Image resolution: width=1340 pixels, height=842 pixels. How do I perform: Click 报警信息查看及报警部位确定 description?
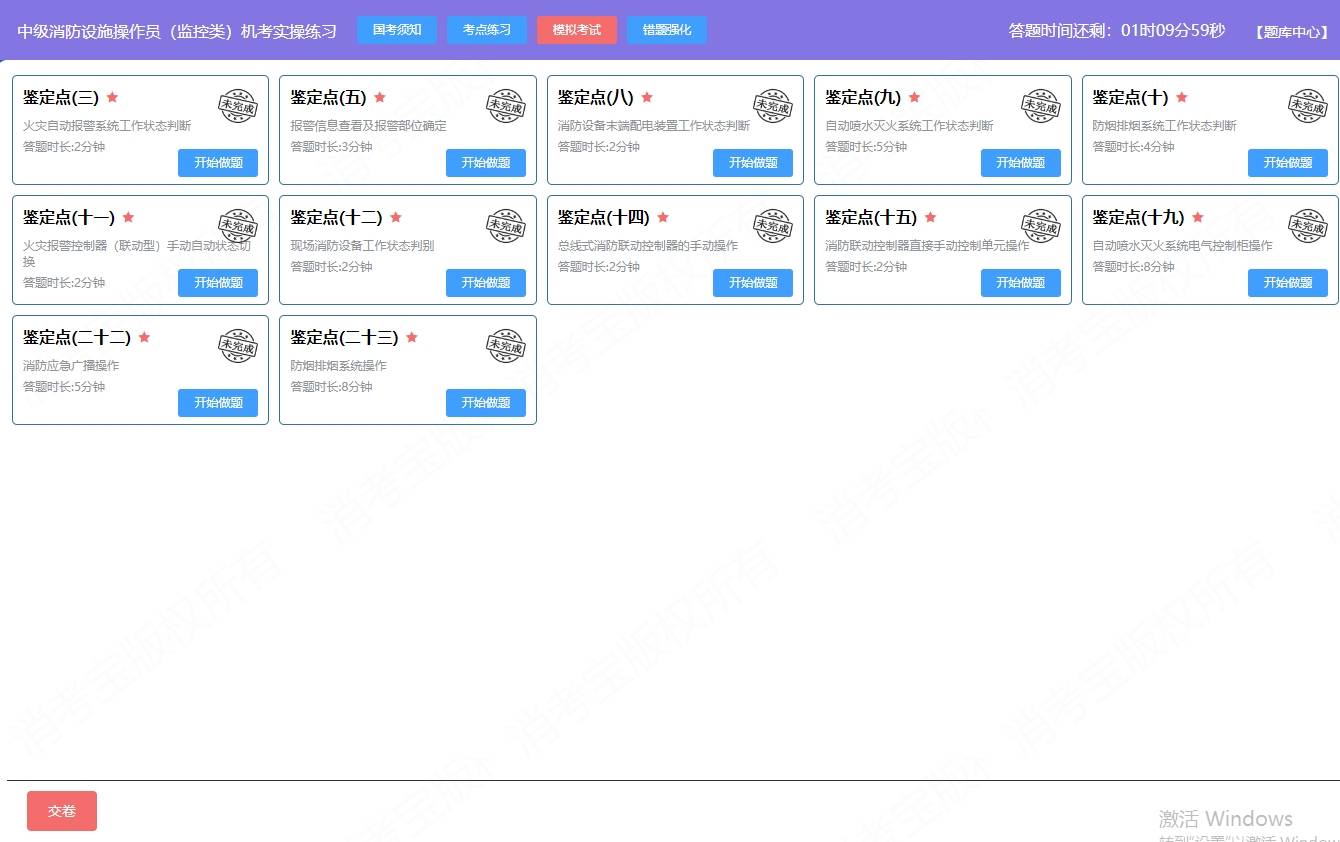coord(369,126)
